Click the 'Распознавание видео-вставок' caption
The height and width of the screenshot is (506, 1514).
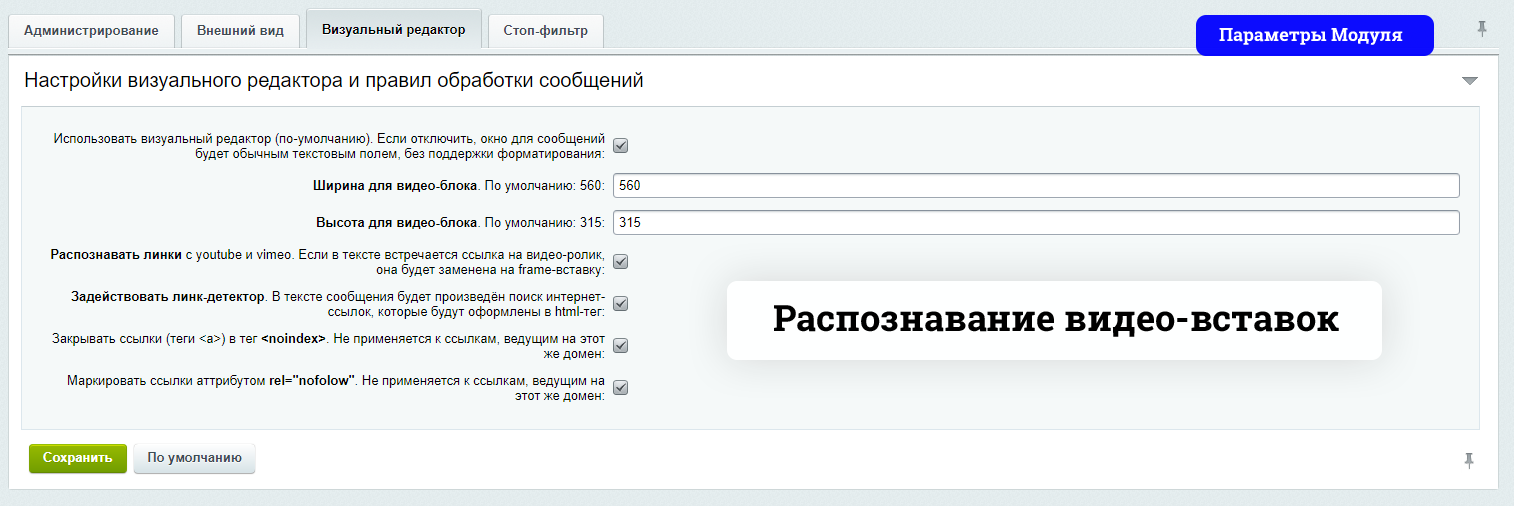pos(1054,320)
